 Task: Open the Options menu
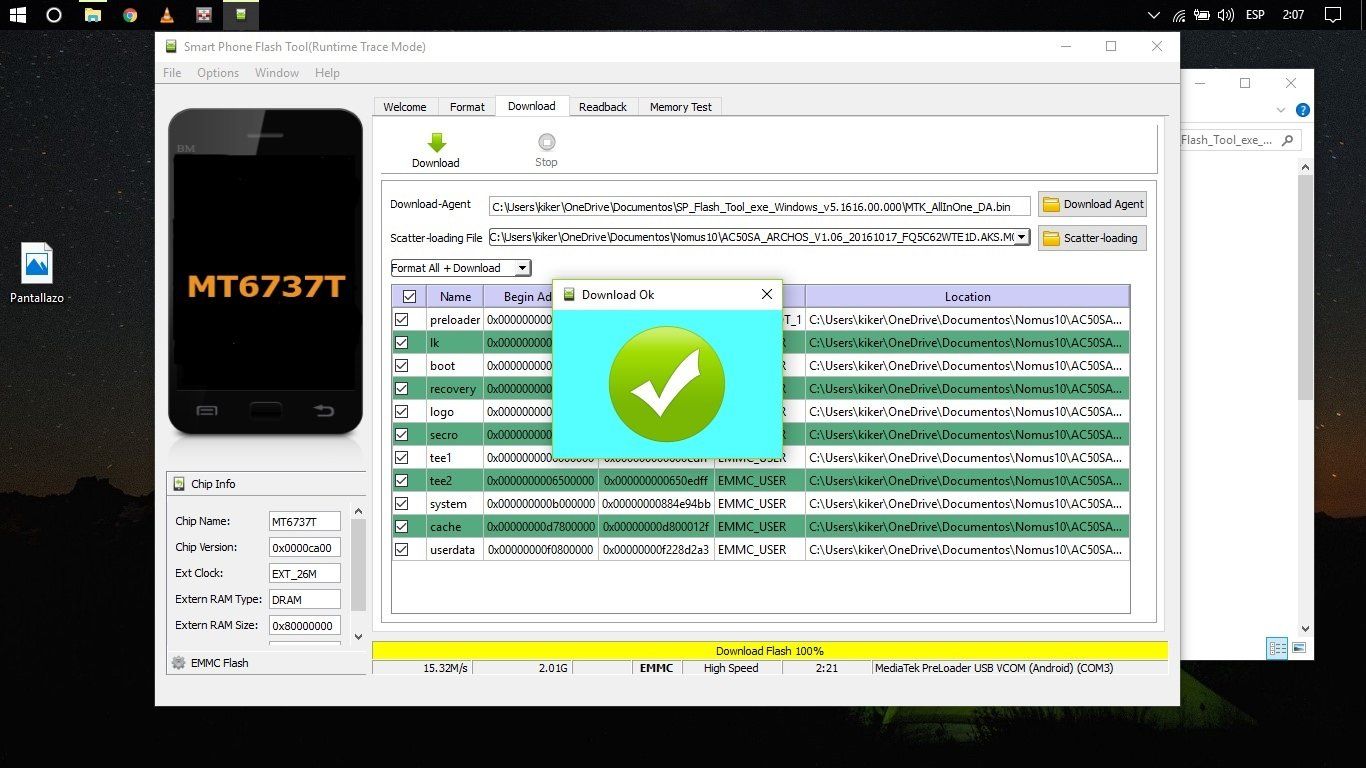coord(218,73)
